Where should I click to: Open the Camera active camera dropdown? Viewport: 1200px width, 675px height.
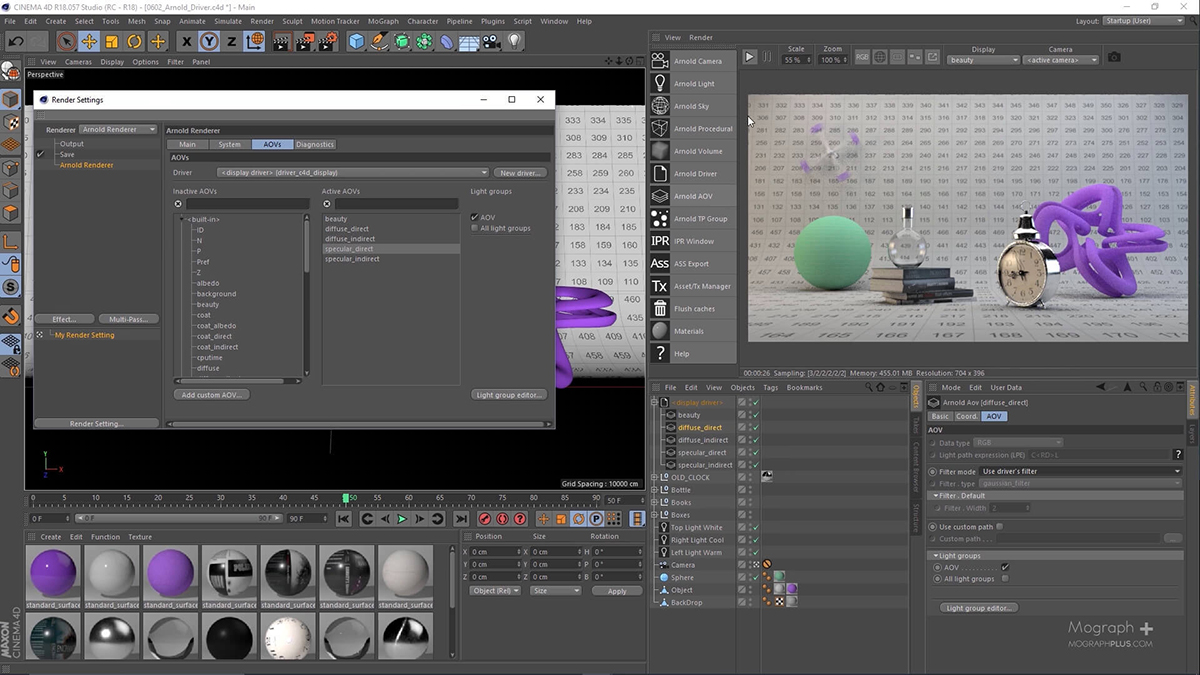(x=1060, y=60)
